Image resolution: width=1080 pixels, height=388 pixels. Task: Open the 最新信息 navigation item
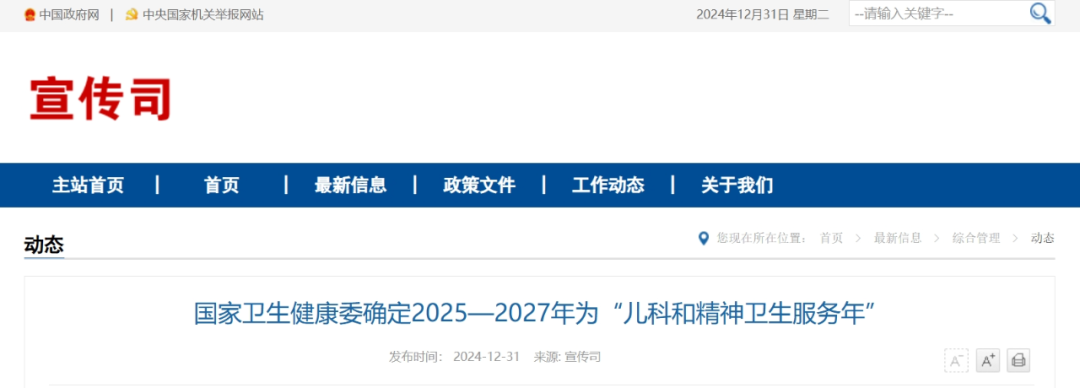(351, 185)
